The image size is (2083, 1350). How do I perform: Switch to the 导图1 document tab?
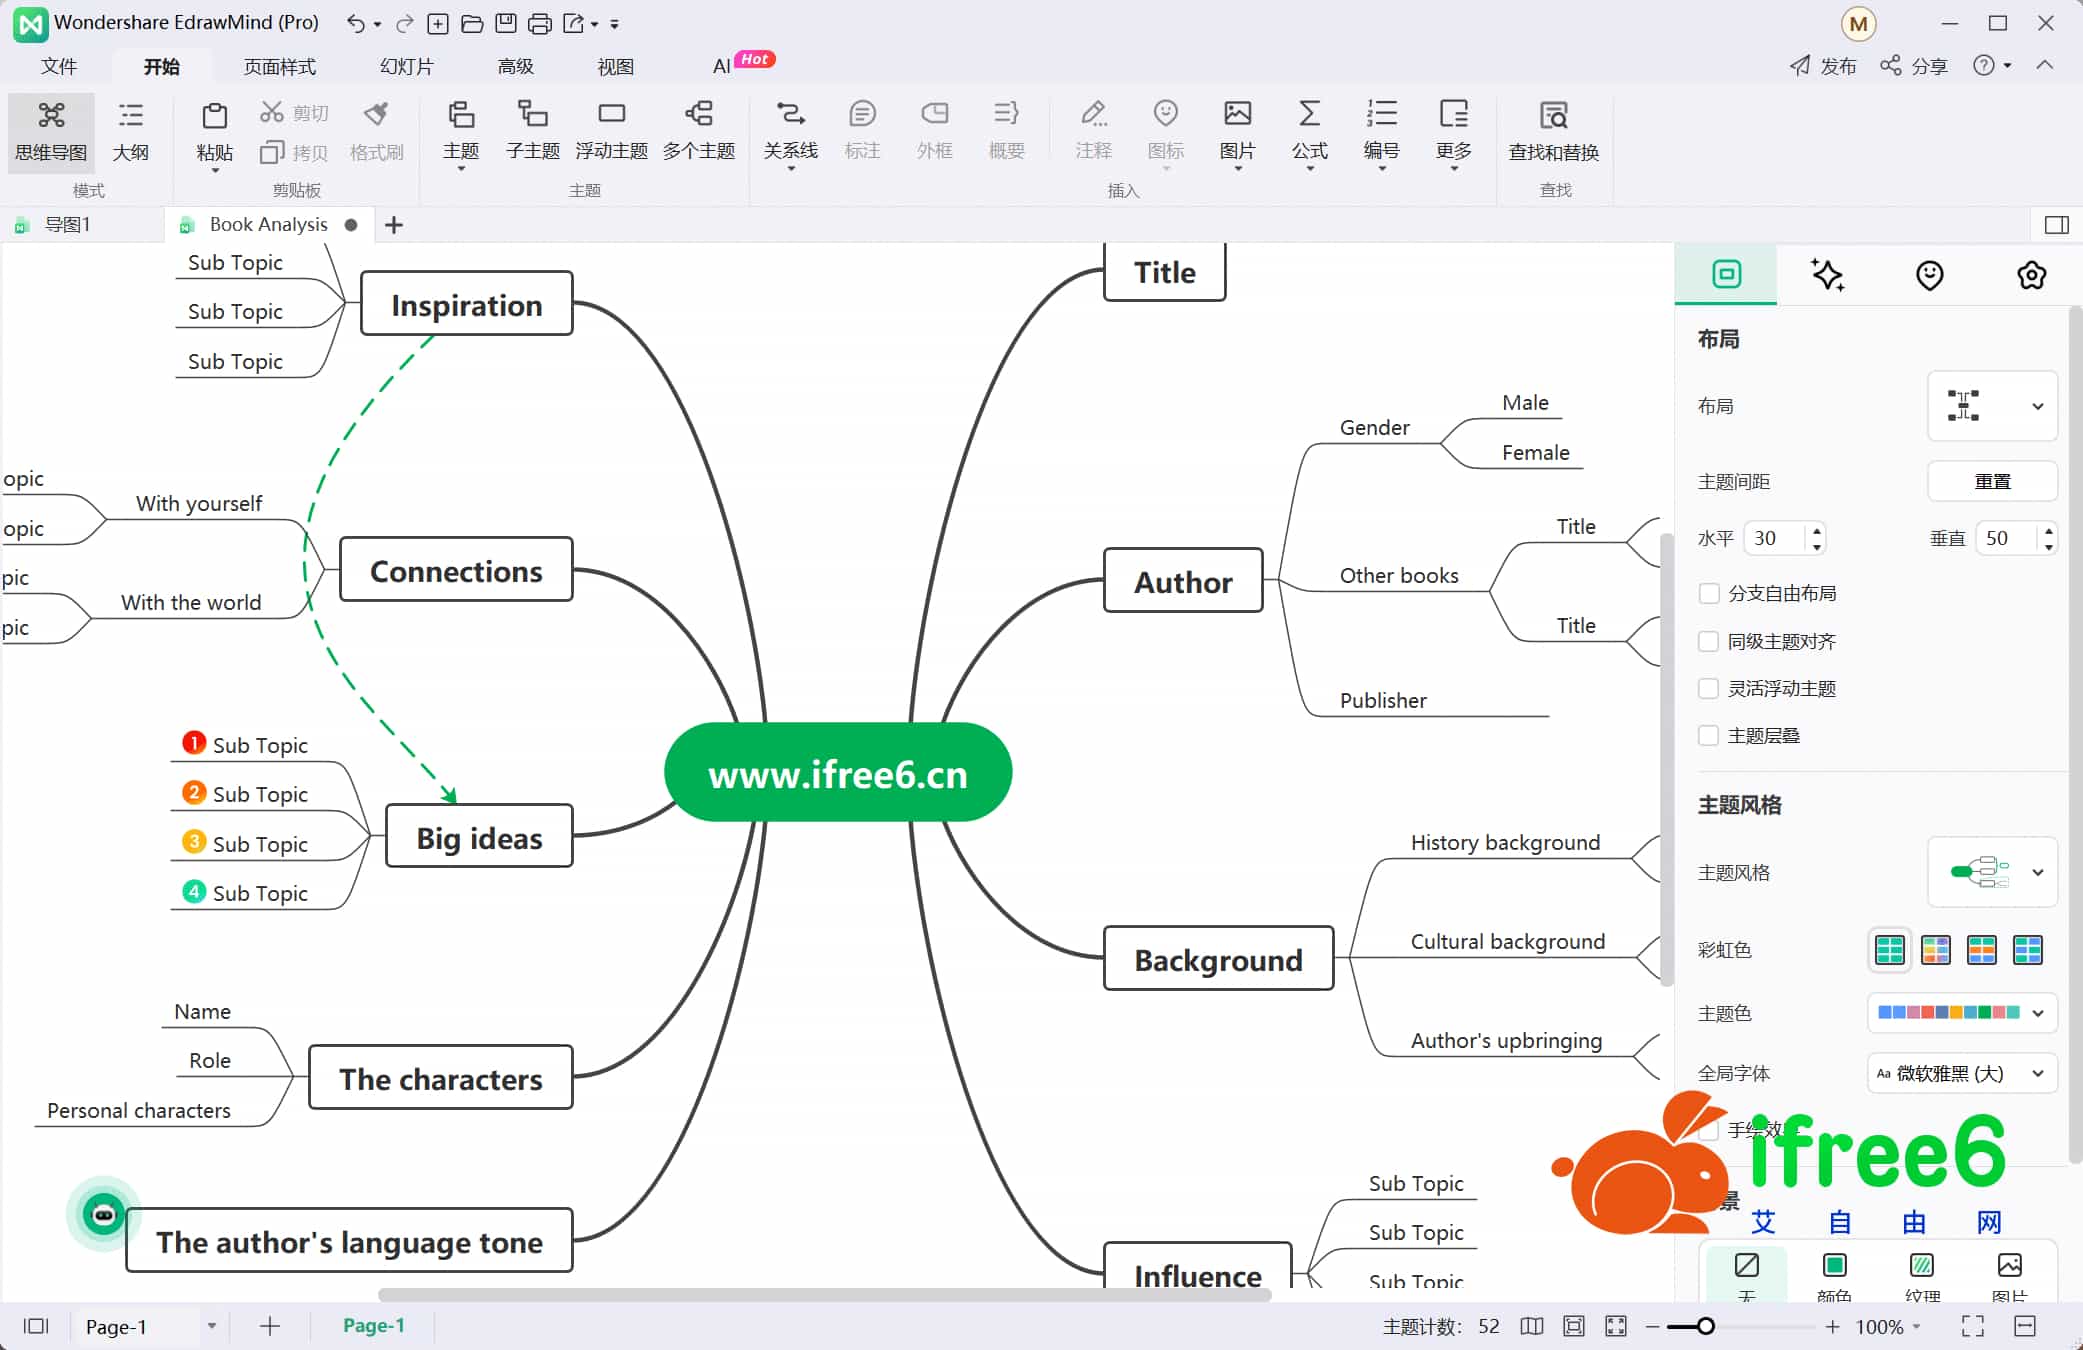pyautogui.click(x=67, y=225)
